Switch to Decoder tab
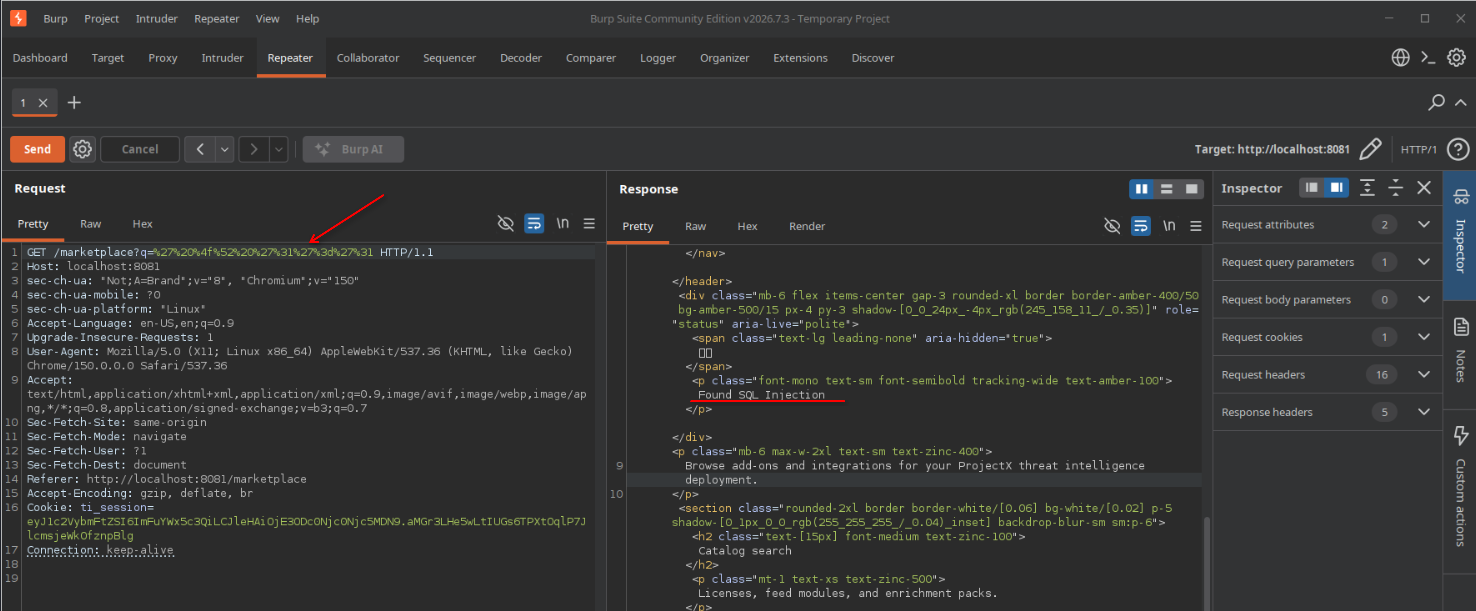The height and width of the screenshot is (611, 1476). click(521, 58)
